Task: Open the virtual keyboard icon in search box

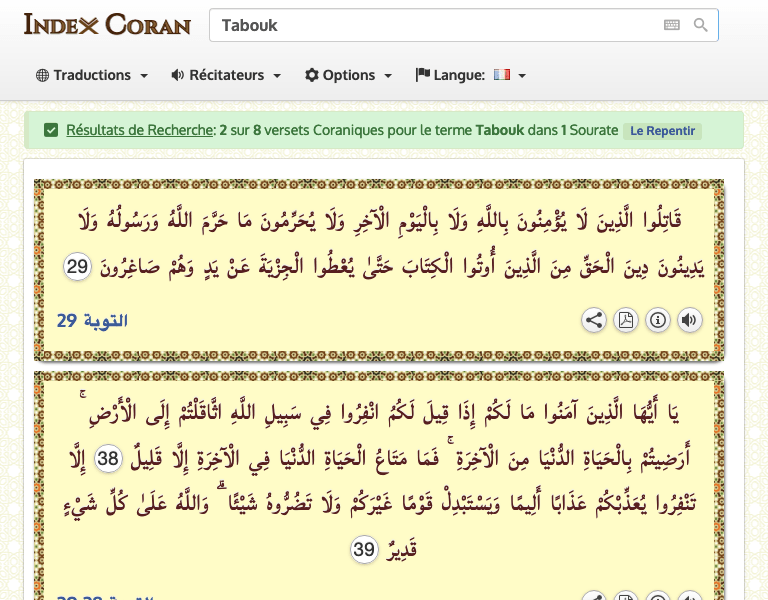Action: click(x=672, y=25)
